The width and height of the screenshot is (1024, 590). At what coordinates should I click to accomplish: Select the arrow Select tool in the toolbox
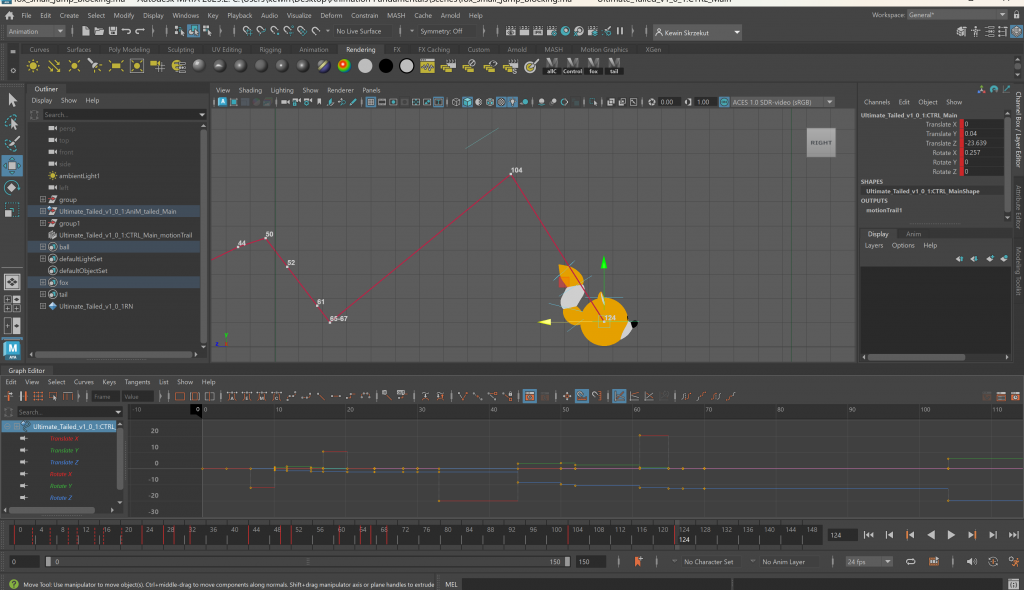coord(12,100)
